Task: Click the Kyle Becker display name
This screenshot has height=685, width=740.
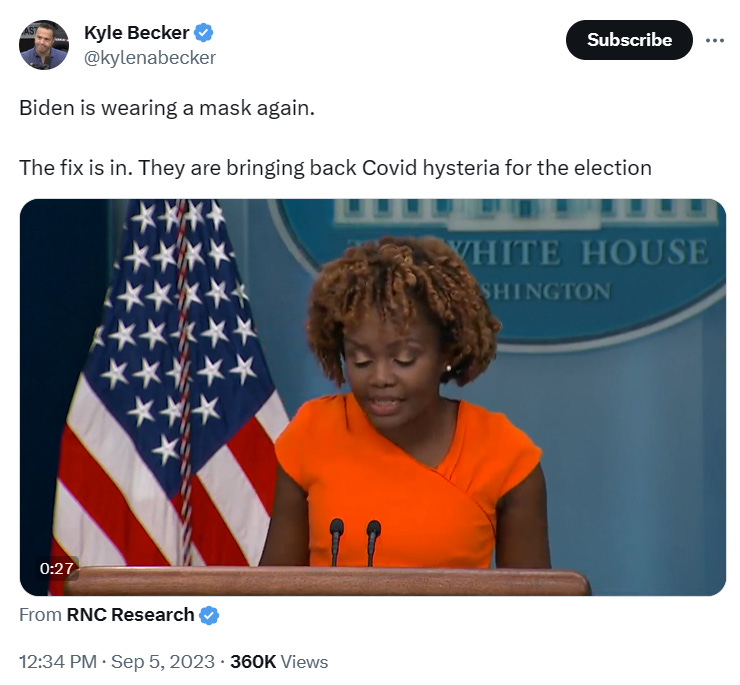Action: tap(136, 33)
